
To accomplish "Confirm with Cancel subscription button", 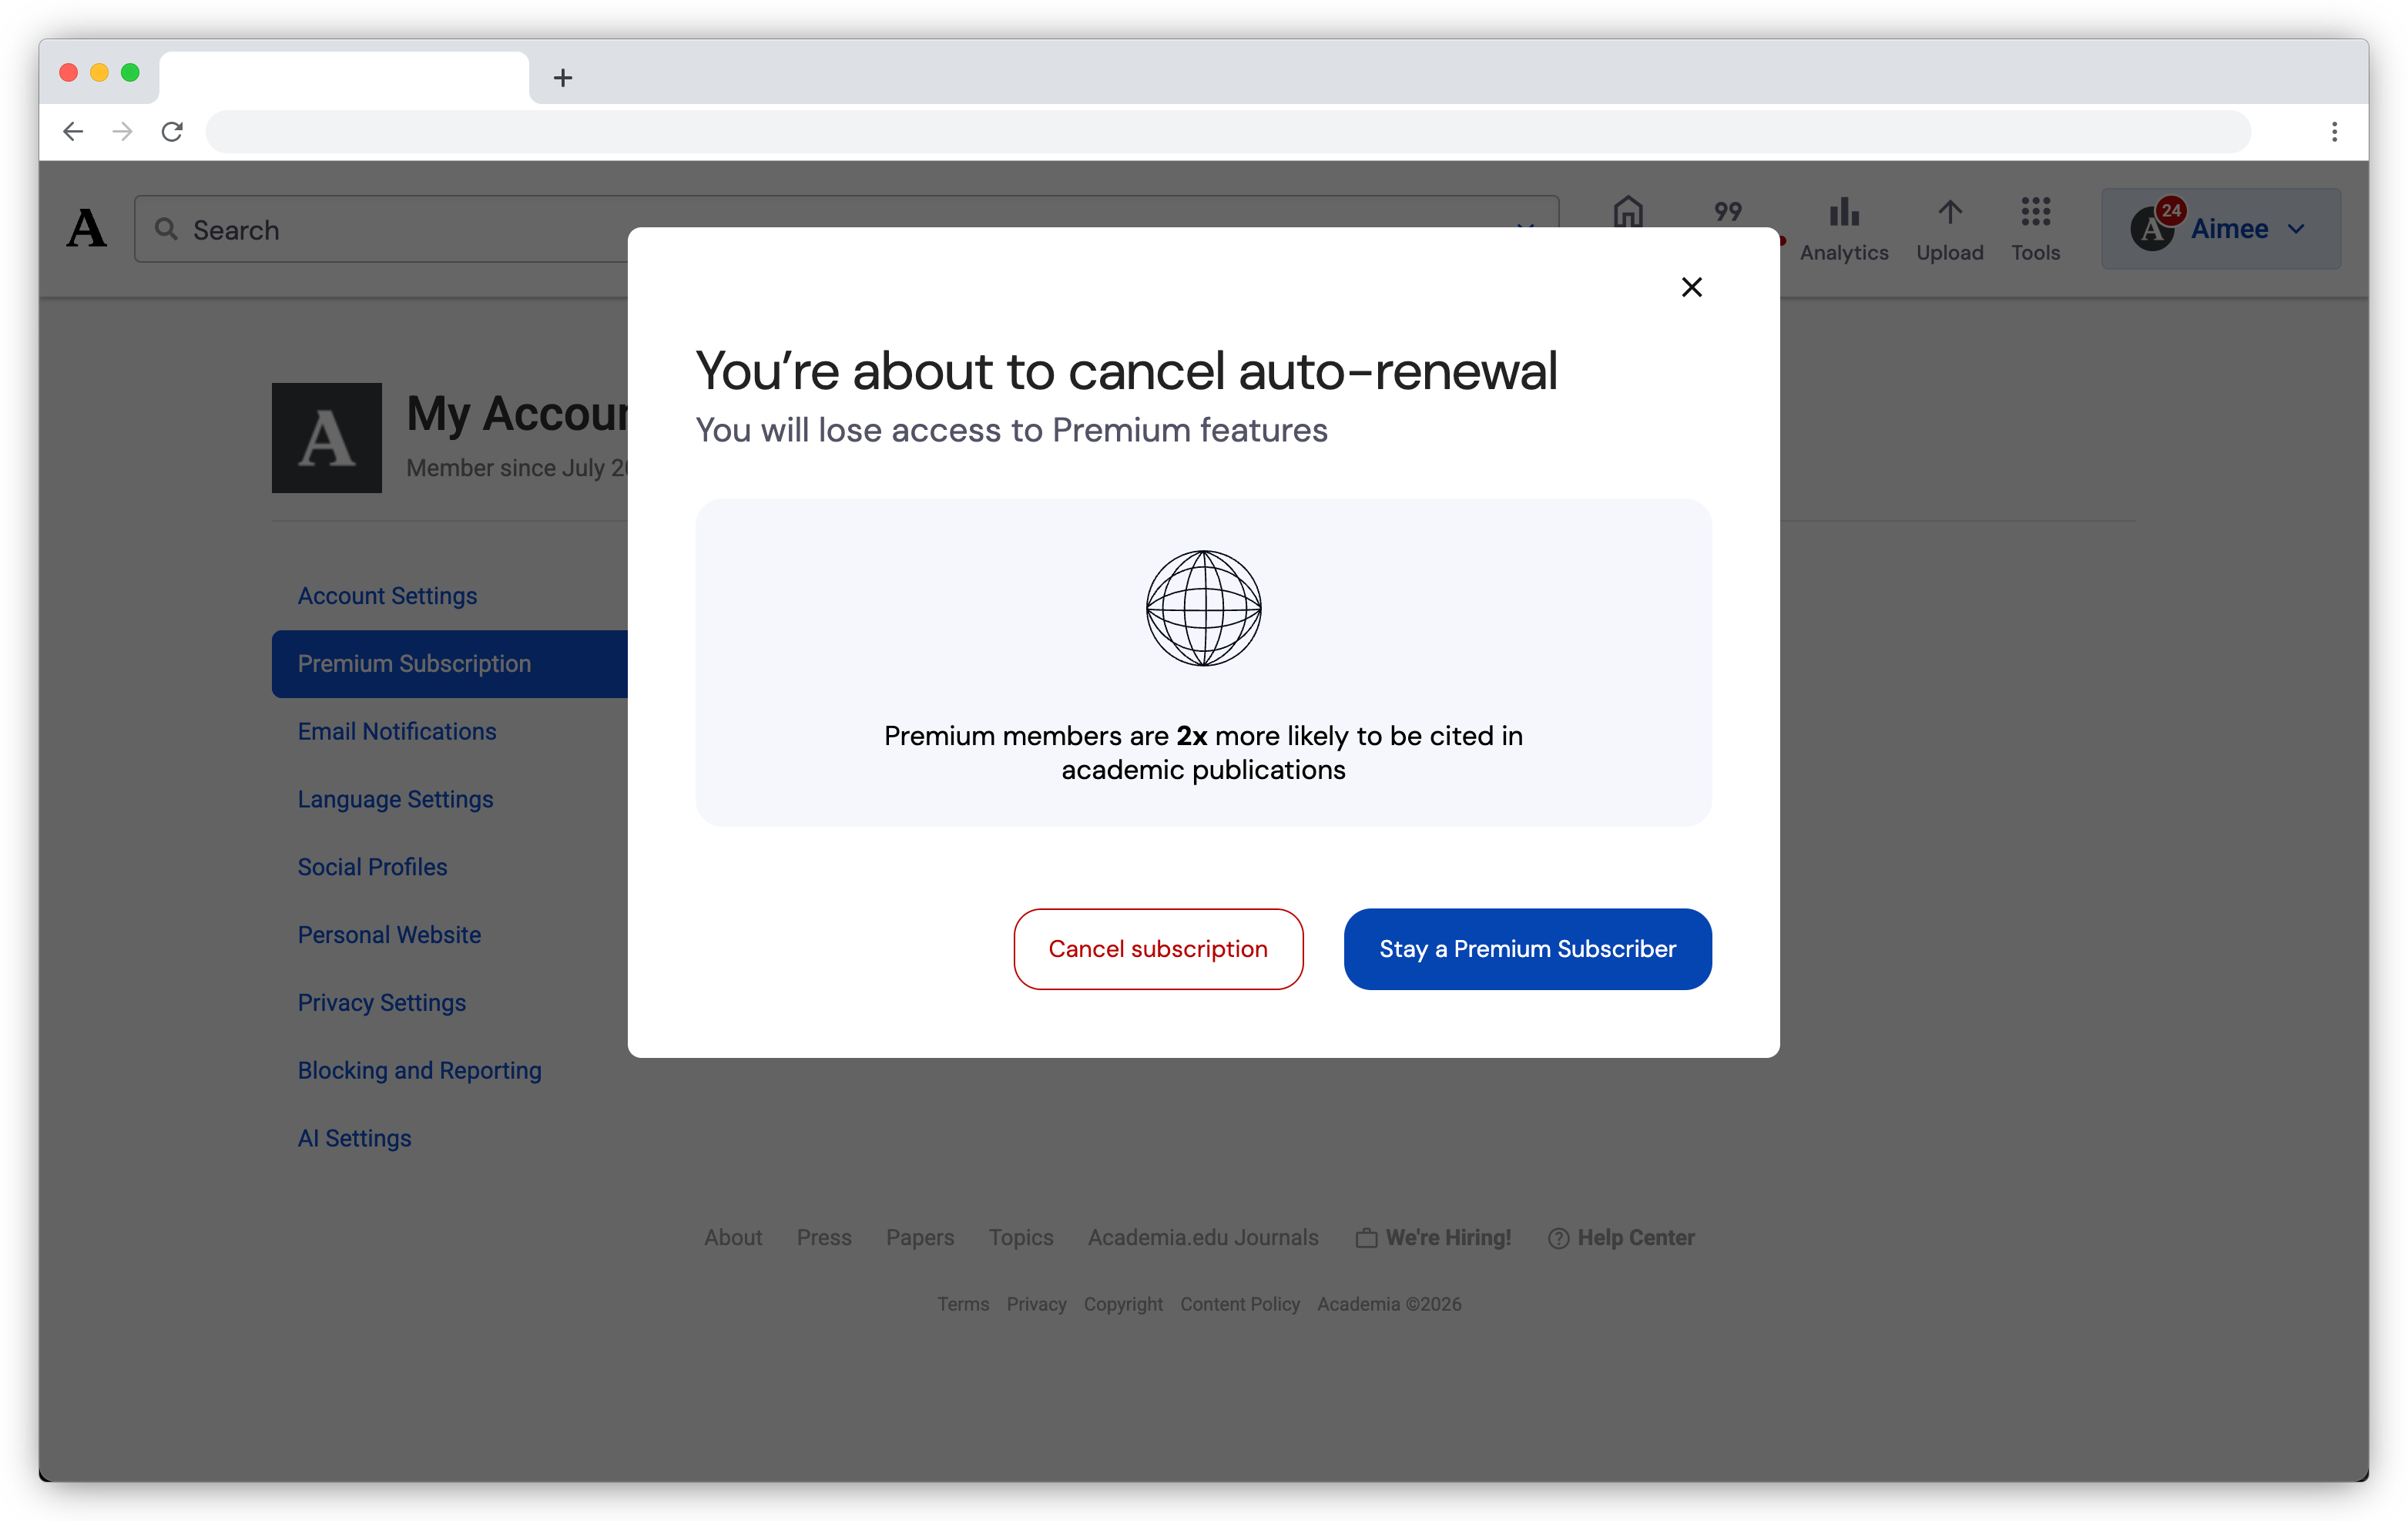I will point(1158,948).
